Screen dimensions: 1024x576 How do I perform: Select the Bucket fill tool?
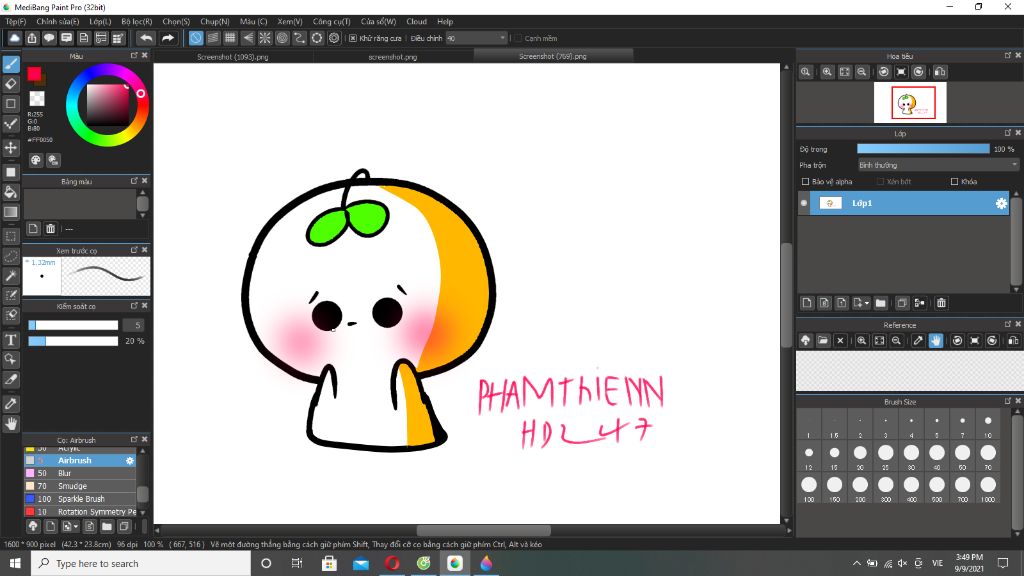click(x=11, y=191)
